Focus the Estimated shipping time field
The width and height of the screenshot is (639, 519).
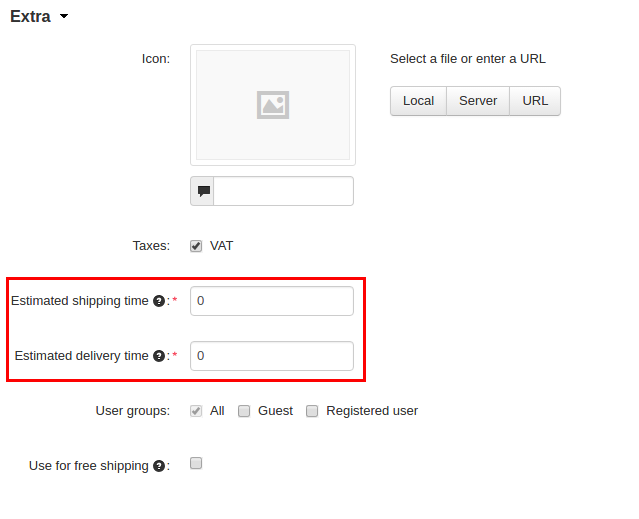pyautogui.click(x=272, y=301)
